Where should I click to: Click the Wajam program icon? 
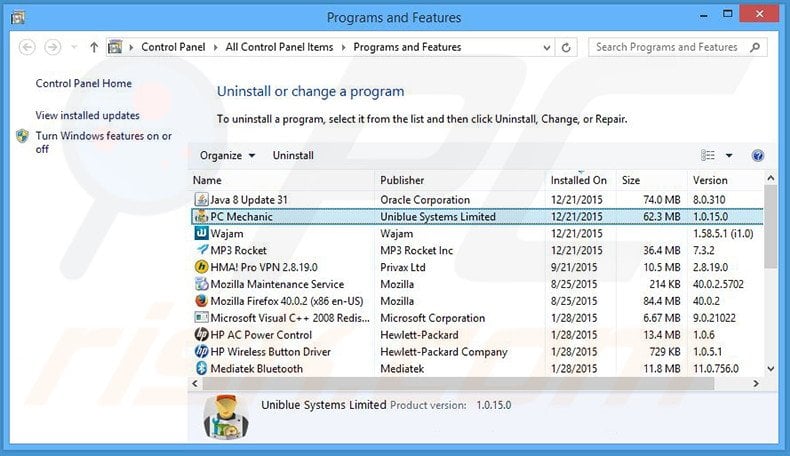[x=202, y=233]
